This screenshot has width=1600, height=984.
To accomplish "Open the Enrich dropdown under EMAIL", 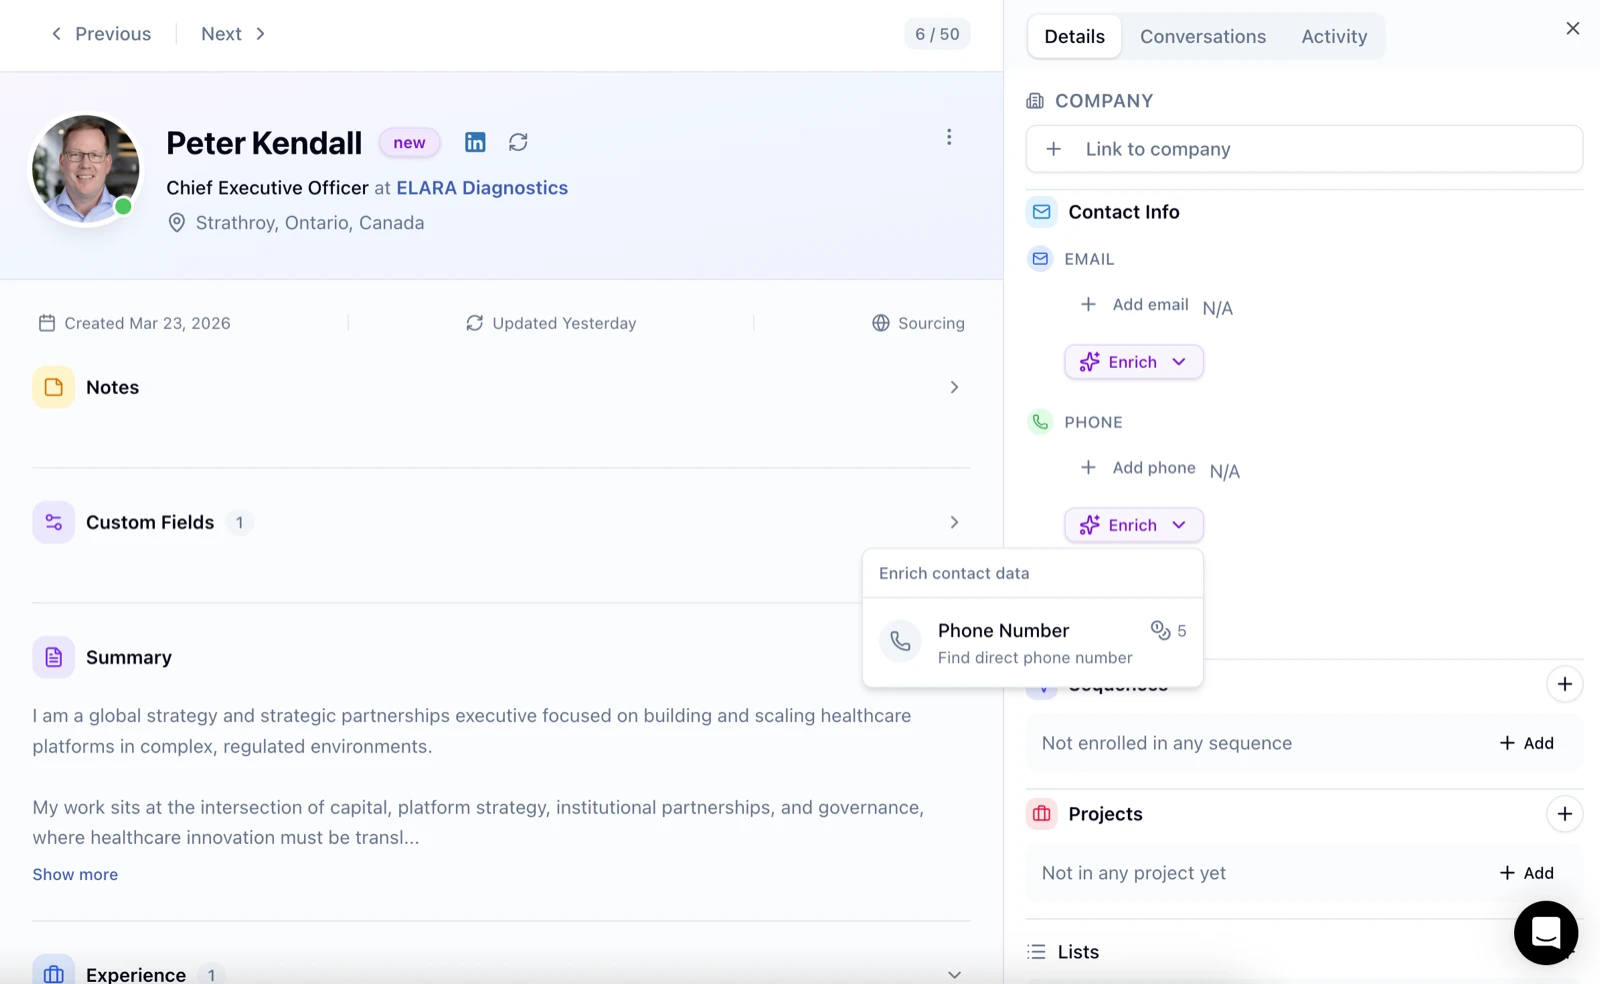I will [x=1133, y=361].
